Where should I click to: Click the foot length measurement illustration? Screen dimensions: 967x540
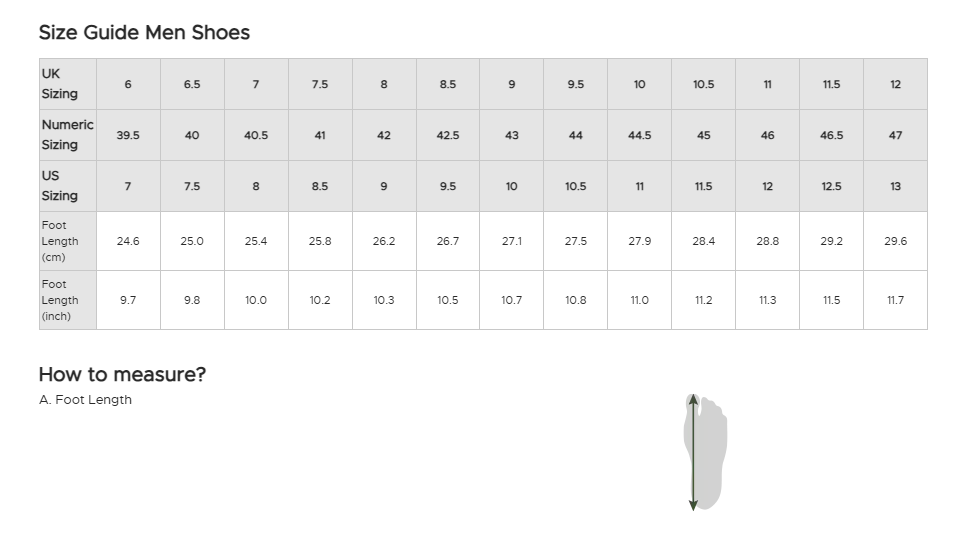(704, 452)
